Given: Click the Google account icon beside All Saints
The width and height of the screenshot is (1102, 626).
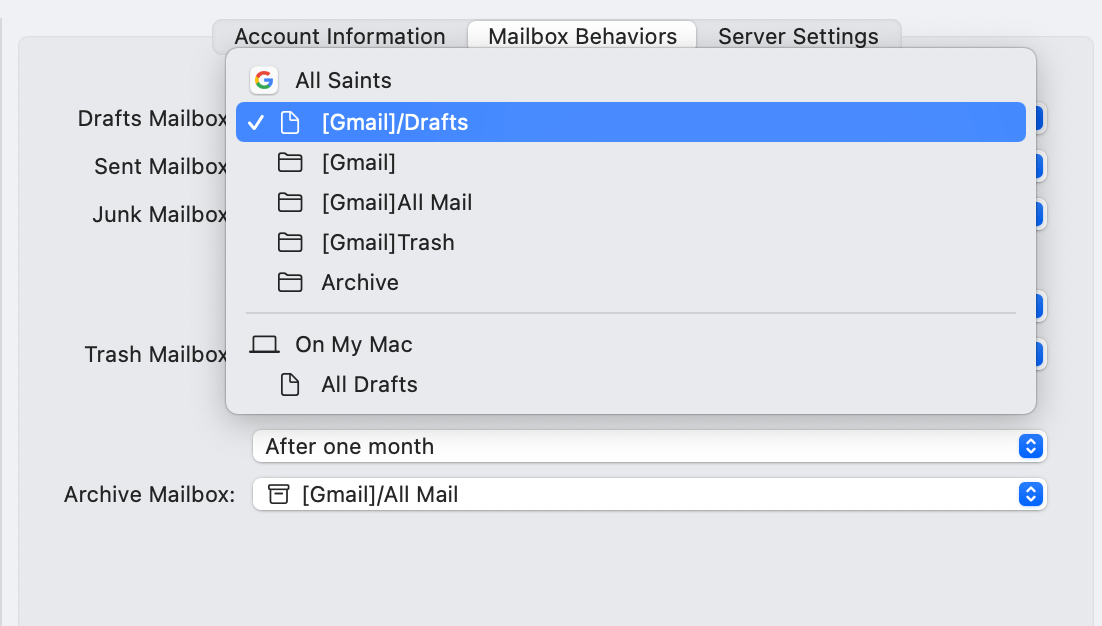Looking at the screenshot, I should click(x=263, y=80).
